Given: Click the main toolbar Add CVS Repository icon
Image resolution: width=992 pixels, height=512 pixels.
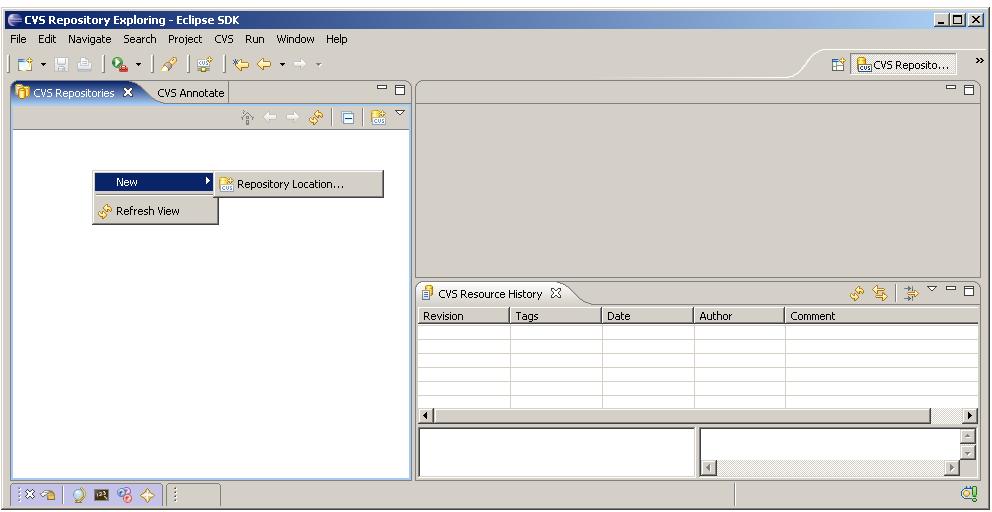Looking at the screenshot, I should point(204,64).
